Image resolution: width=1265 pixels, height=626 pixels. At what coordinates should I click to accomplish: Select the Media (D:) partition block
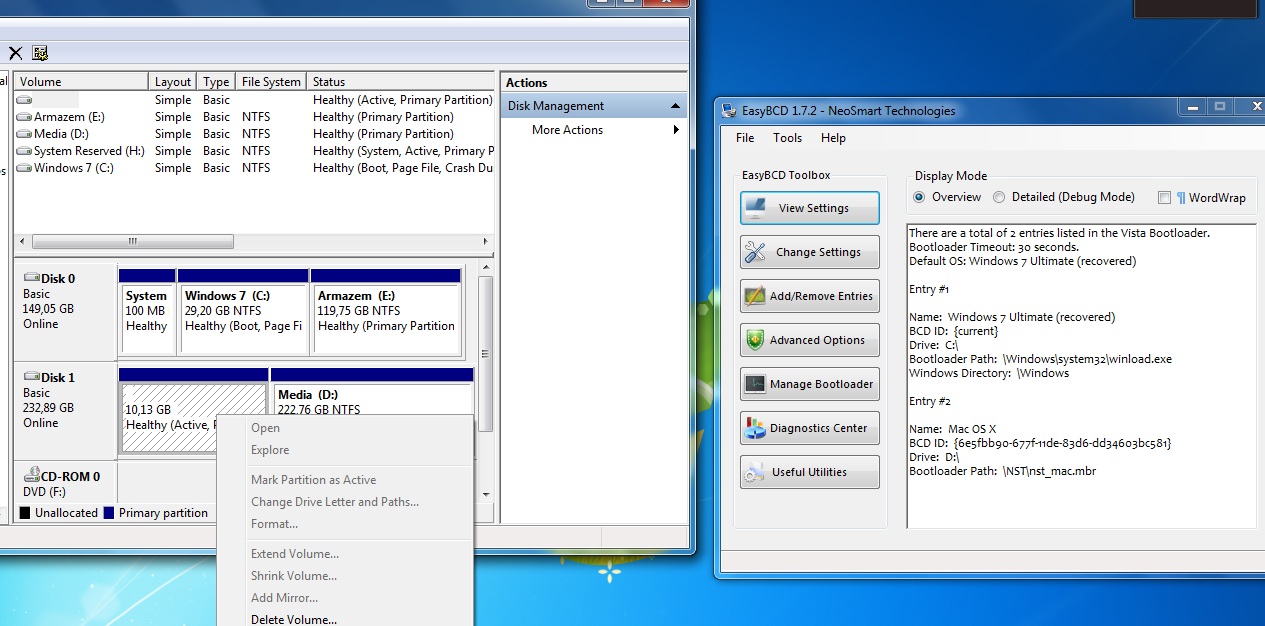(x=372, y=409)
